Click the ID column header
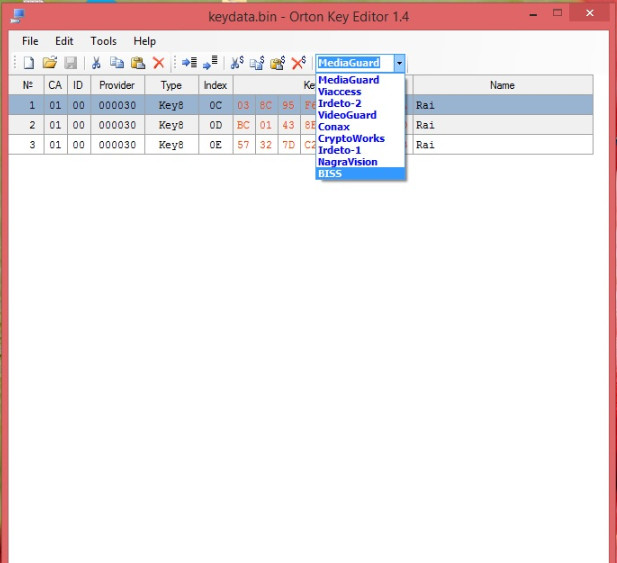This screenshot has width=617, height=563. [x=78, y=85]
